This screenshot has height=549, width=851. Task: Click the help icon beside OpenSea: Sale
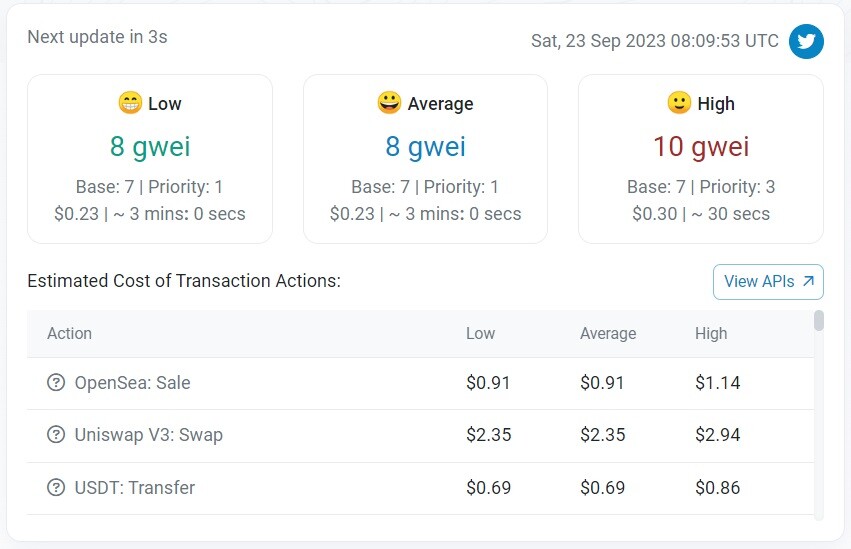coord(56,382)
